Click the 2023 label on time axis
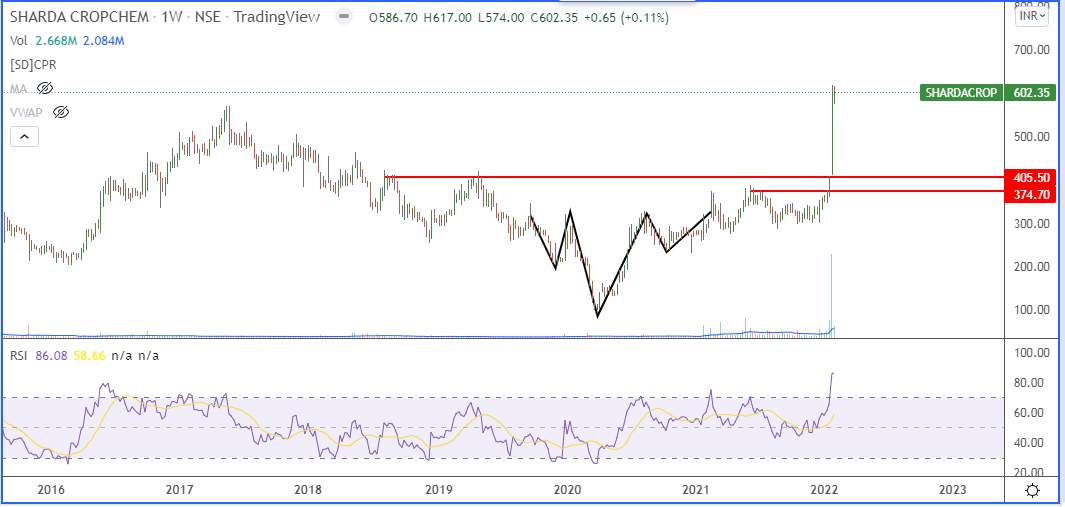This screenshot has height=507, width=1065. 952,489
